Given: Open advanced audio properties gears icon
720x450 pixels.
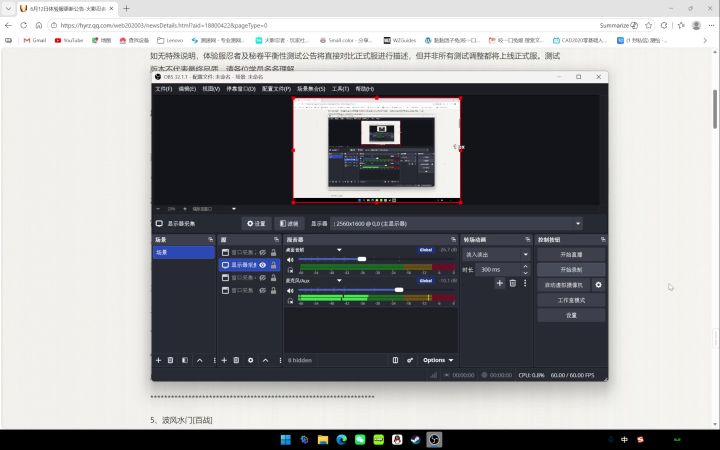Looking at the screenshot, I should (410, 360).
